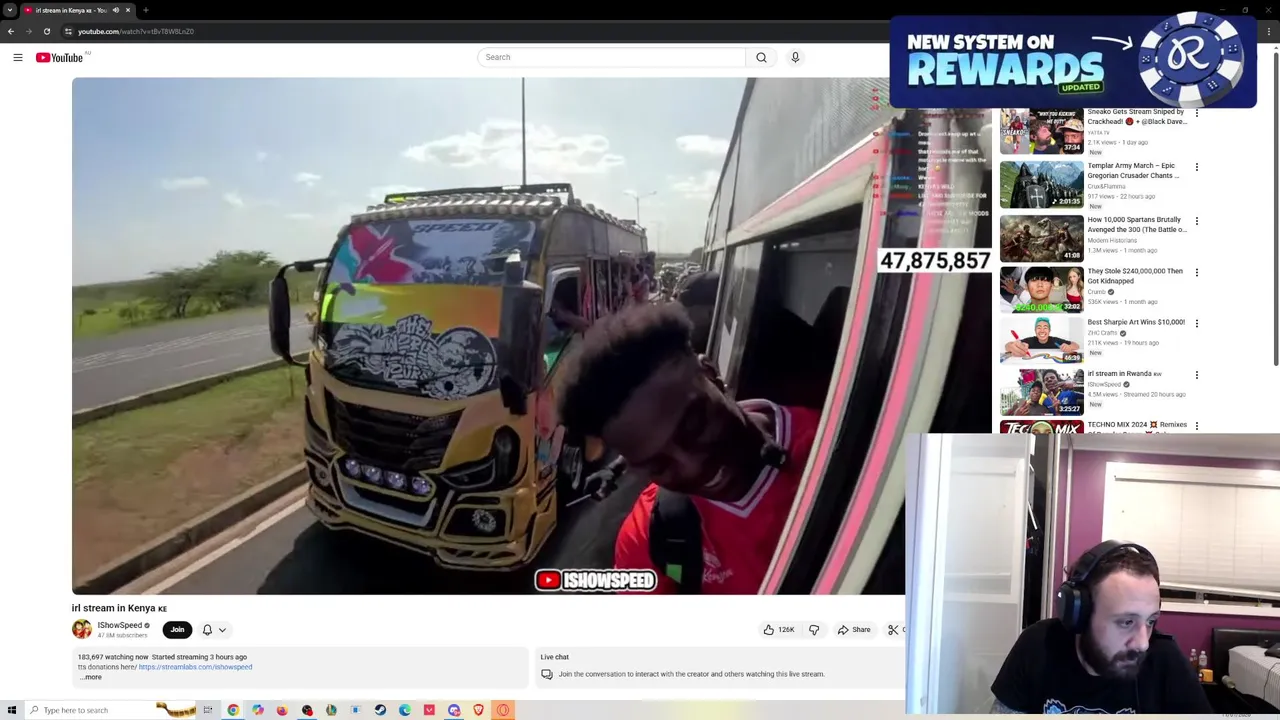Open a new browser tab

click(x=146, y=10)
